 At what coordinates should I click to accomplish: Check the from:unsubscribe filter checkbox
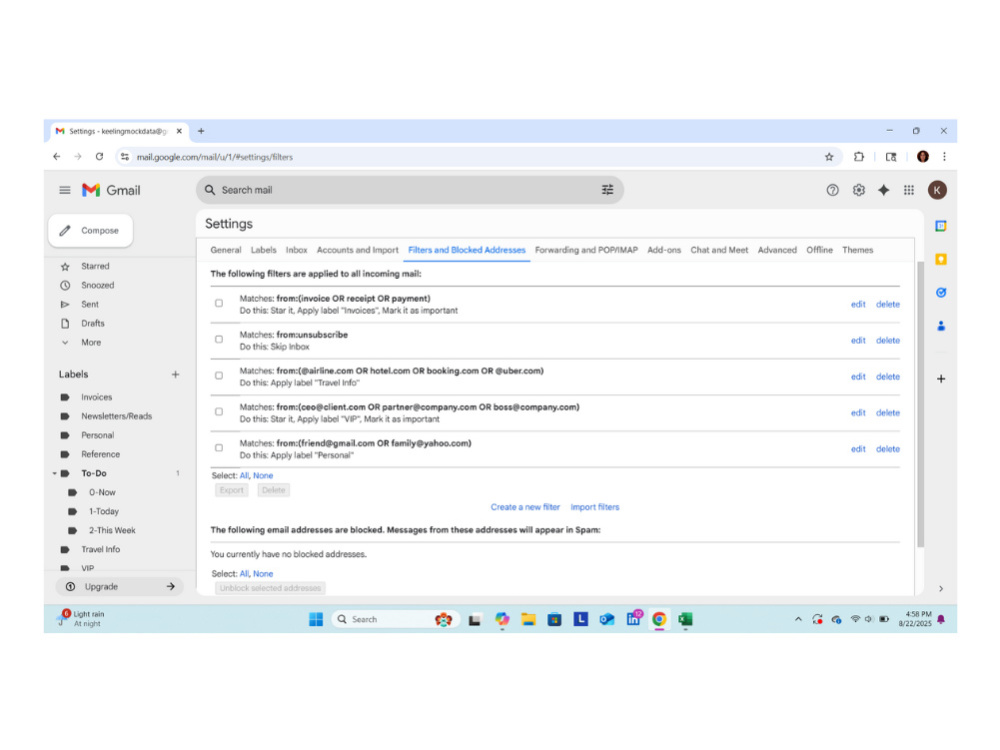click(x=219, y=339)
